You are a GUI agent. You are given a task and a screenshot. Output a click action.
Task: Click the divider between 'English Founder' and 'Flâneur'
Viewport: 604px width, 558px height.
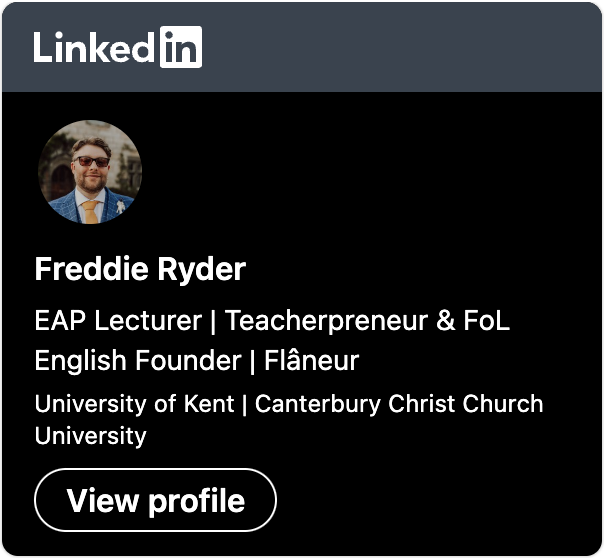point(253,361)
